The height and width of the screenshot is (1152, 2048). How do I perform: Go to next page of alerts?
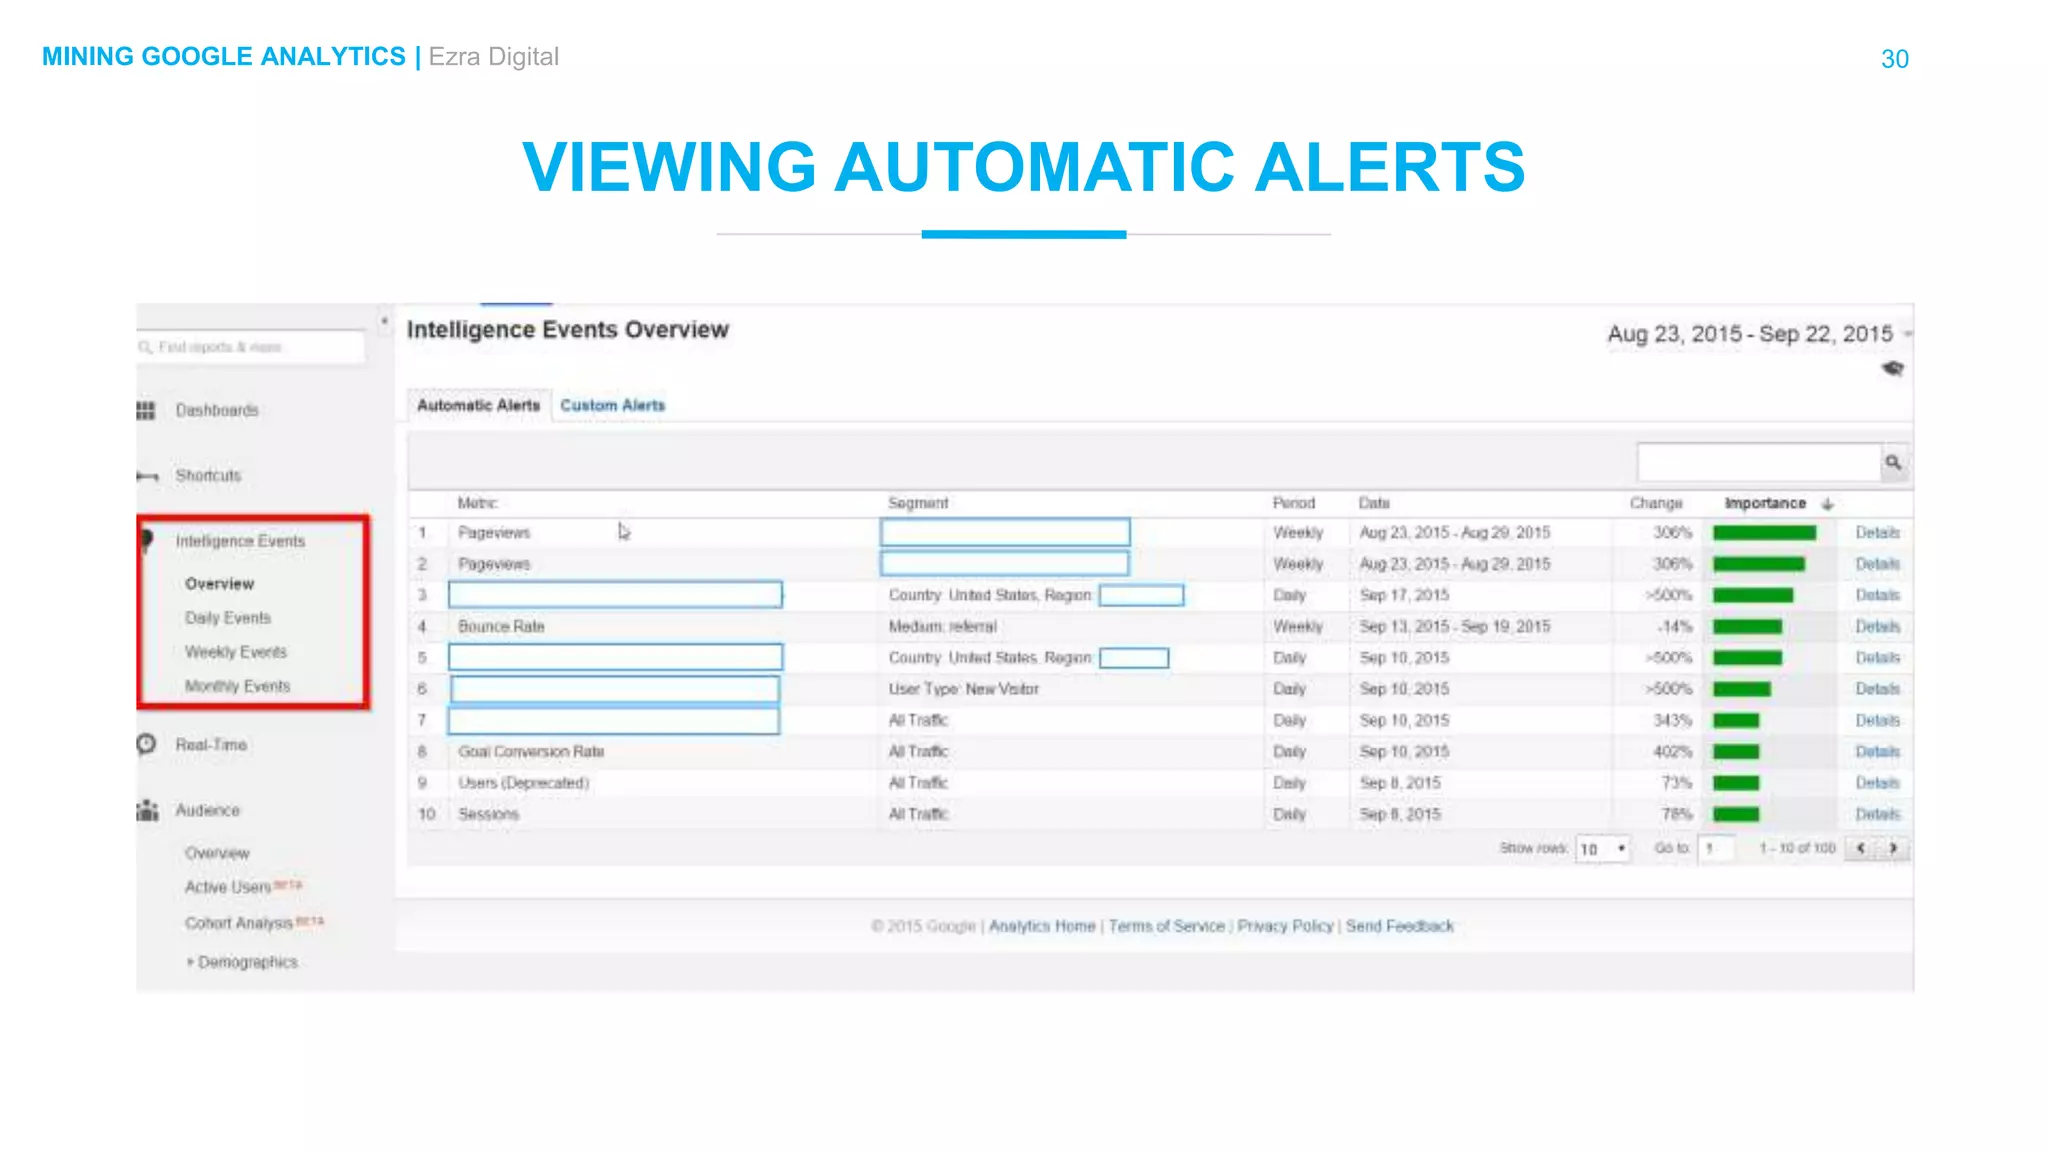1893,848
